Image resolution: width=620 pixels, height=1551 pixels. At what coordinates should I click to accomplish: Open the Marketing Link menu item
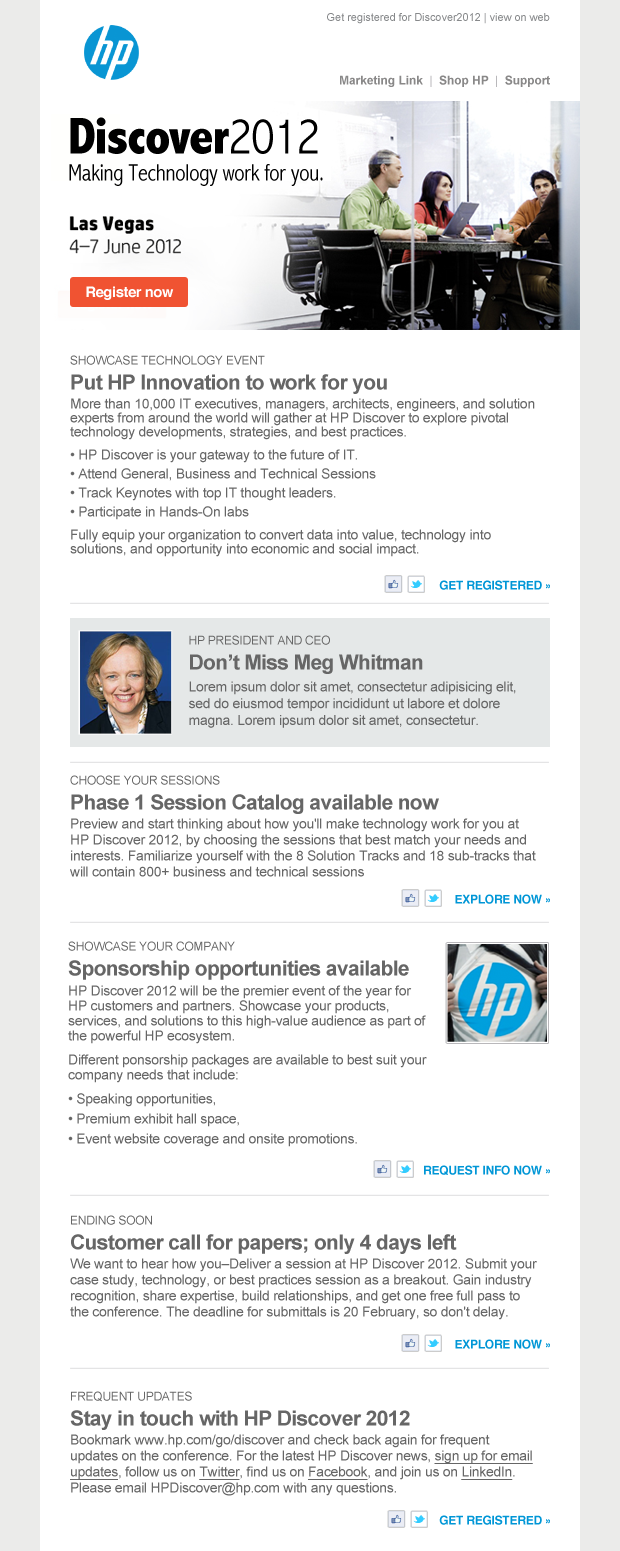click(381, 81)
